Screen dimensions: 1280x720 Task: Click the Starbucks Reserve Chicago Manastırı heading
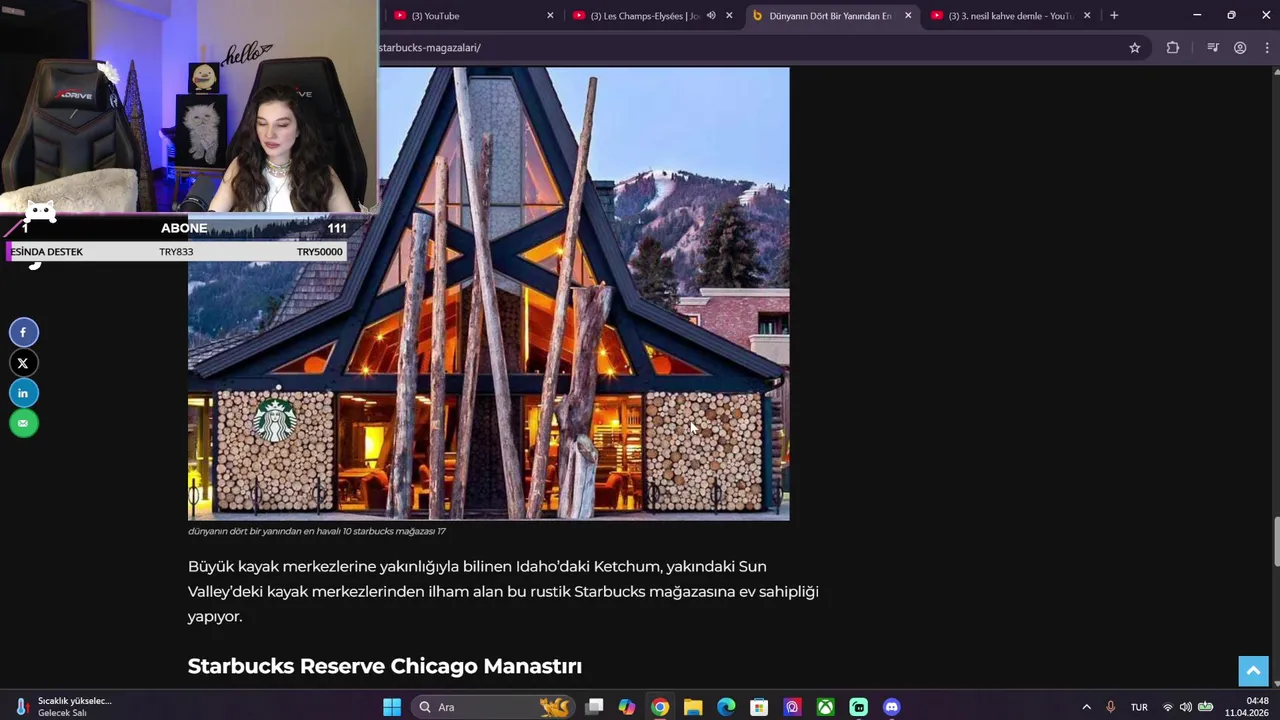(x=385, y=666)
